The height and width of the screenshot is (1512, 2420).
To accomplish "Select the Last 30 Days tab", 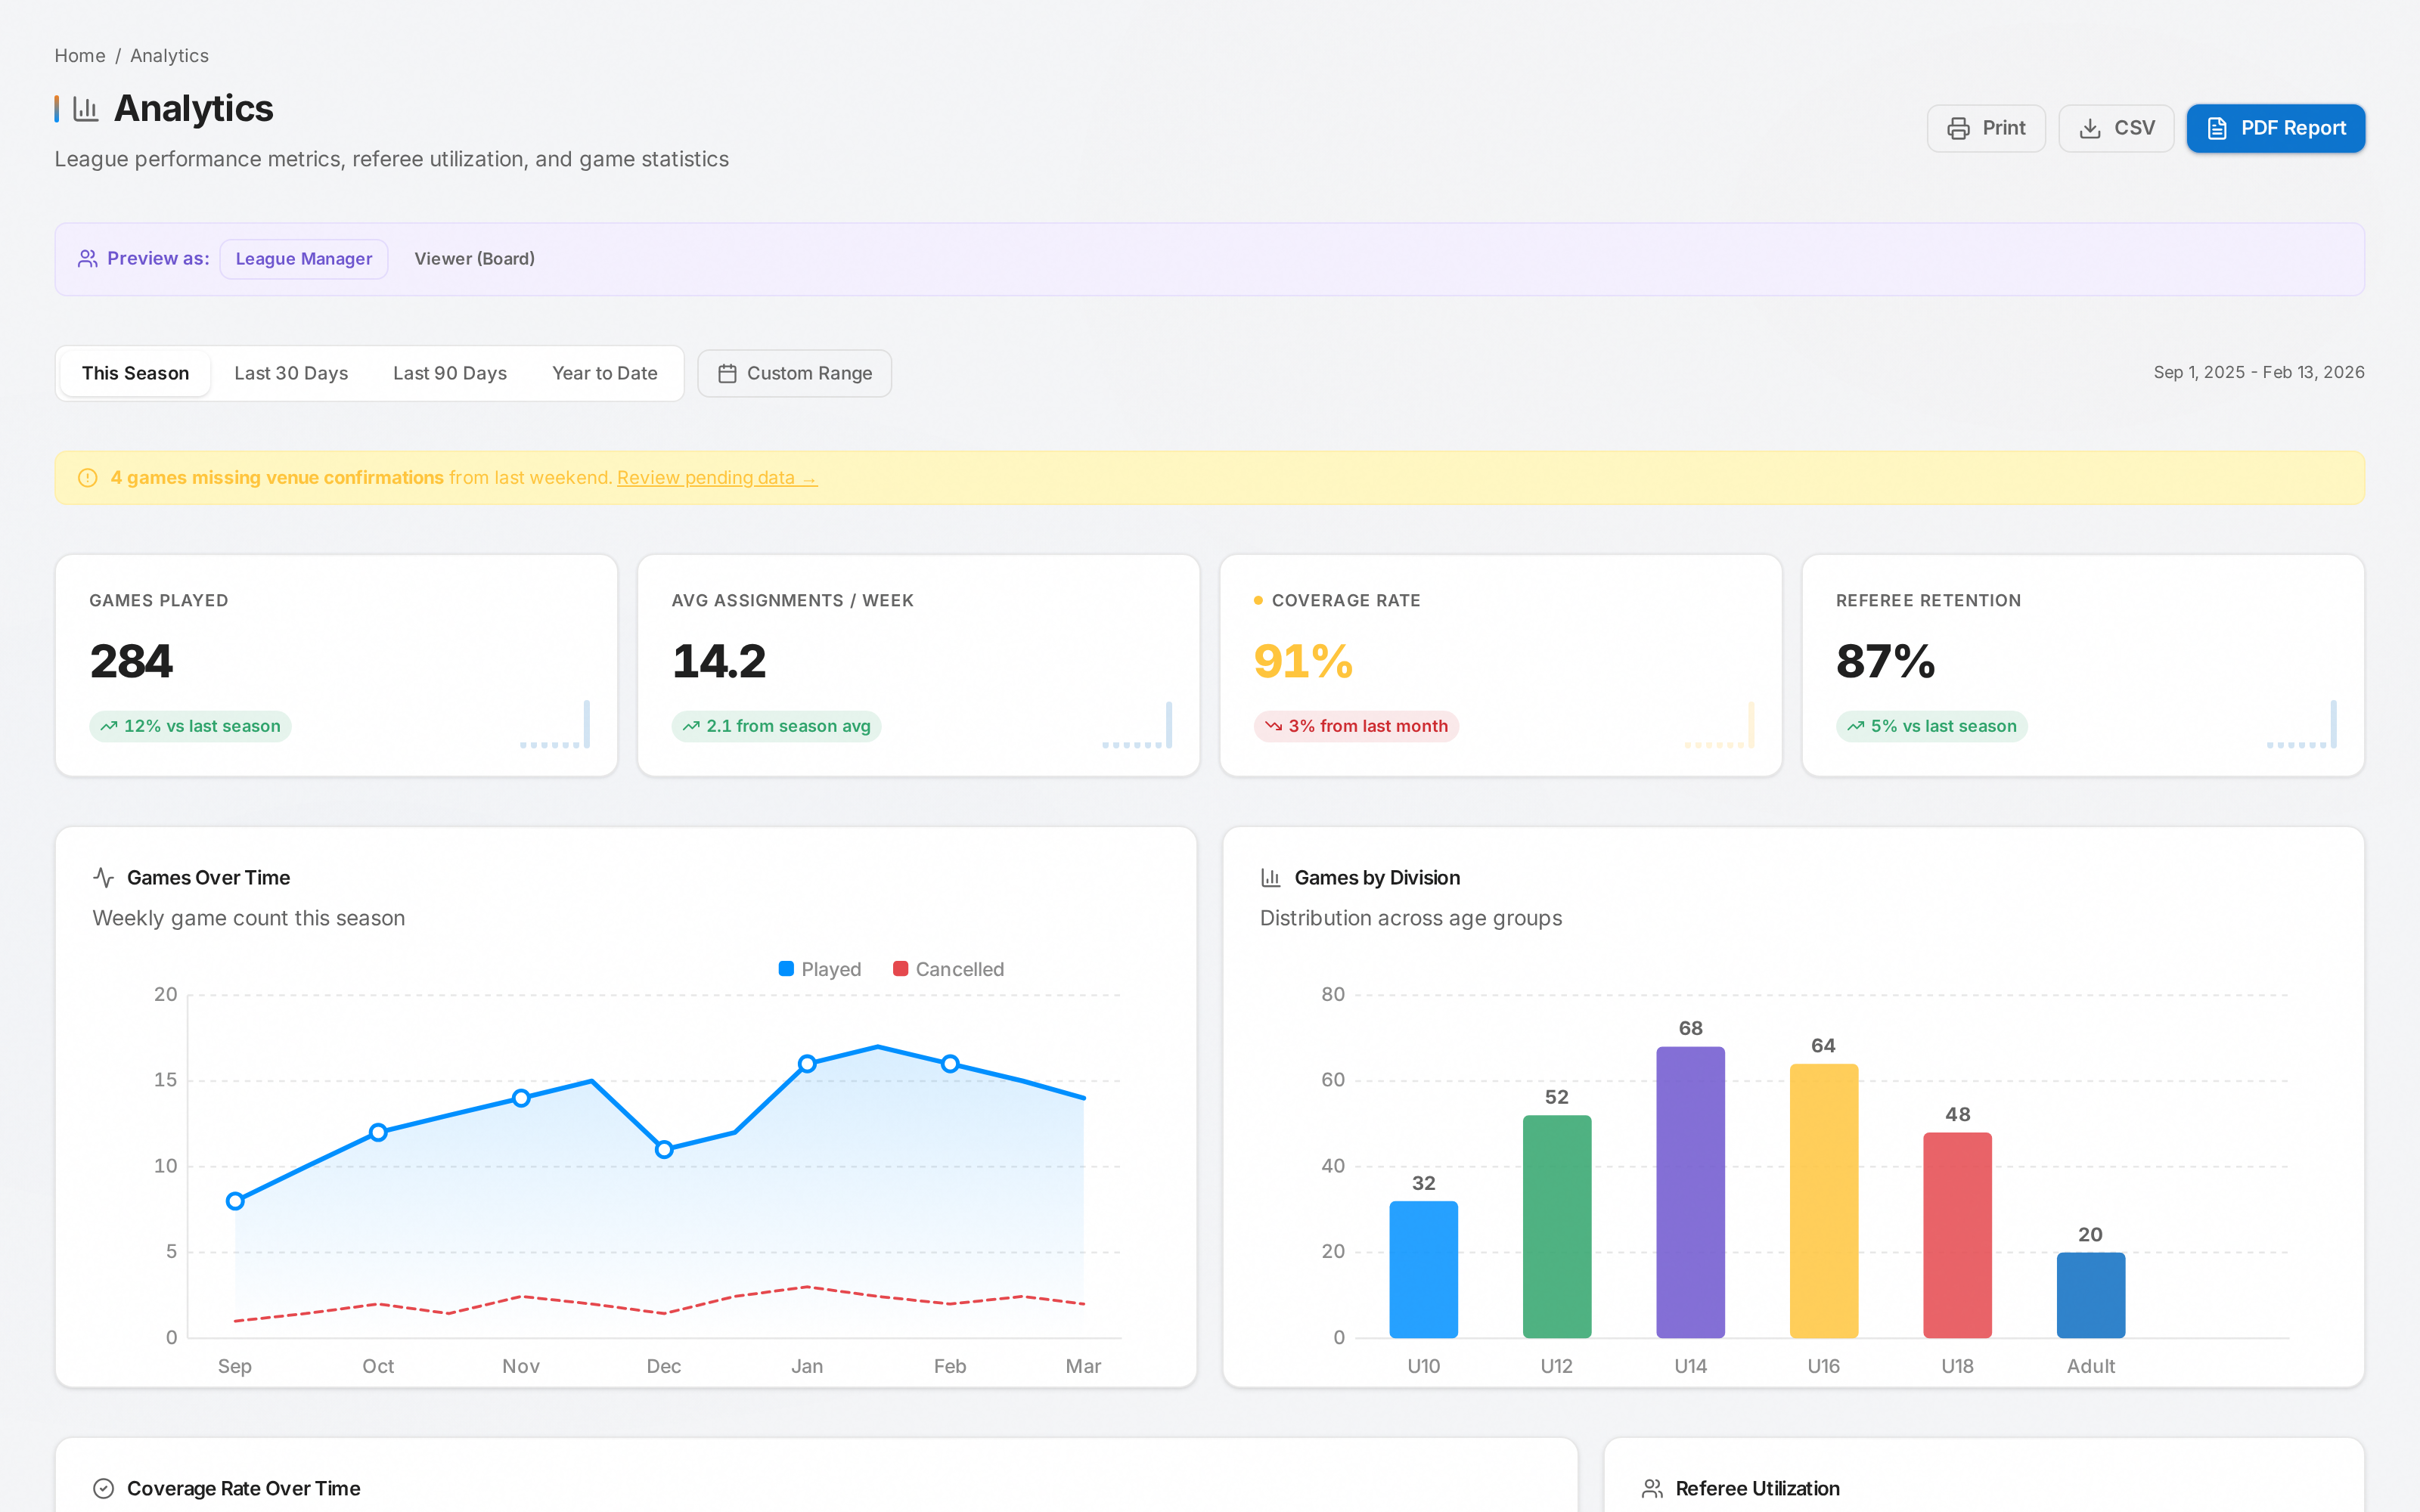I will coord(291,373).
